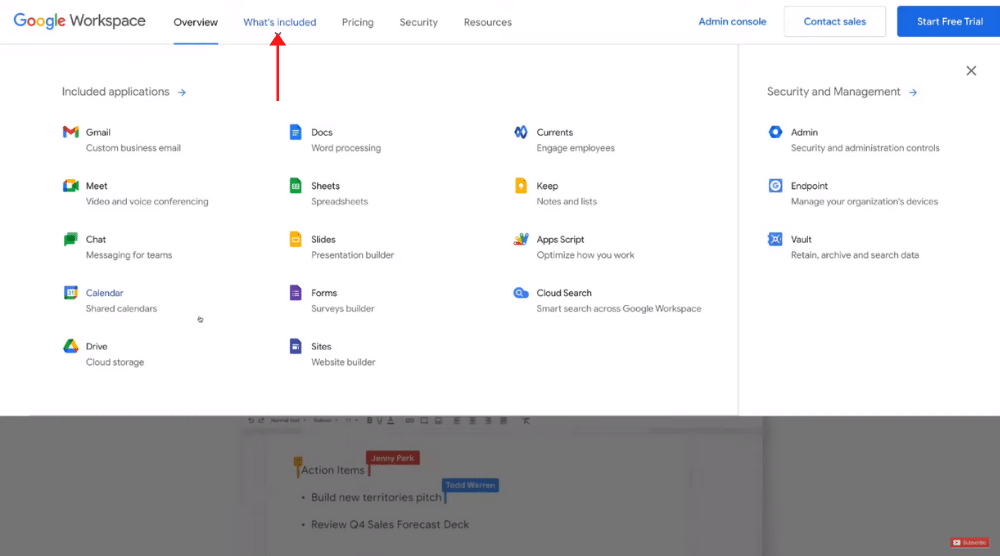Click arrow next to Security and Management
This screenshot has height=556, width=1000.
coord(913,92)
